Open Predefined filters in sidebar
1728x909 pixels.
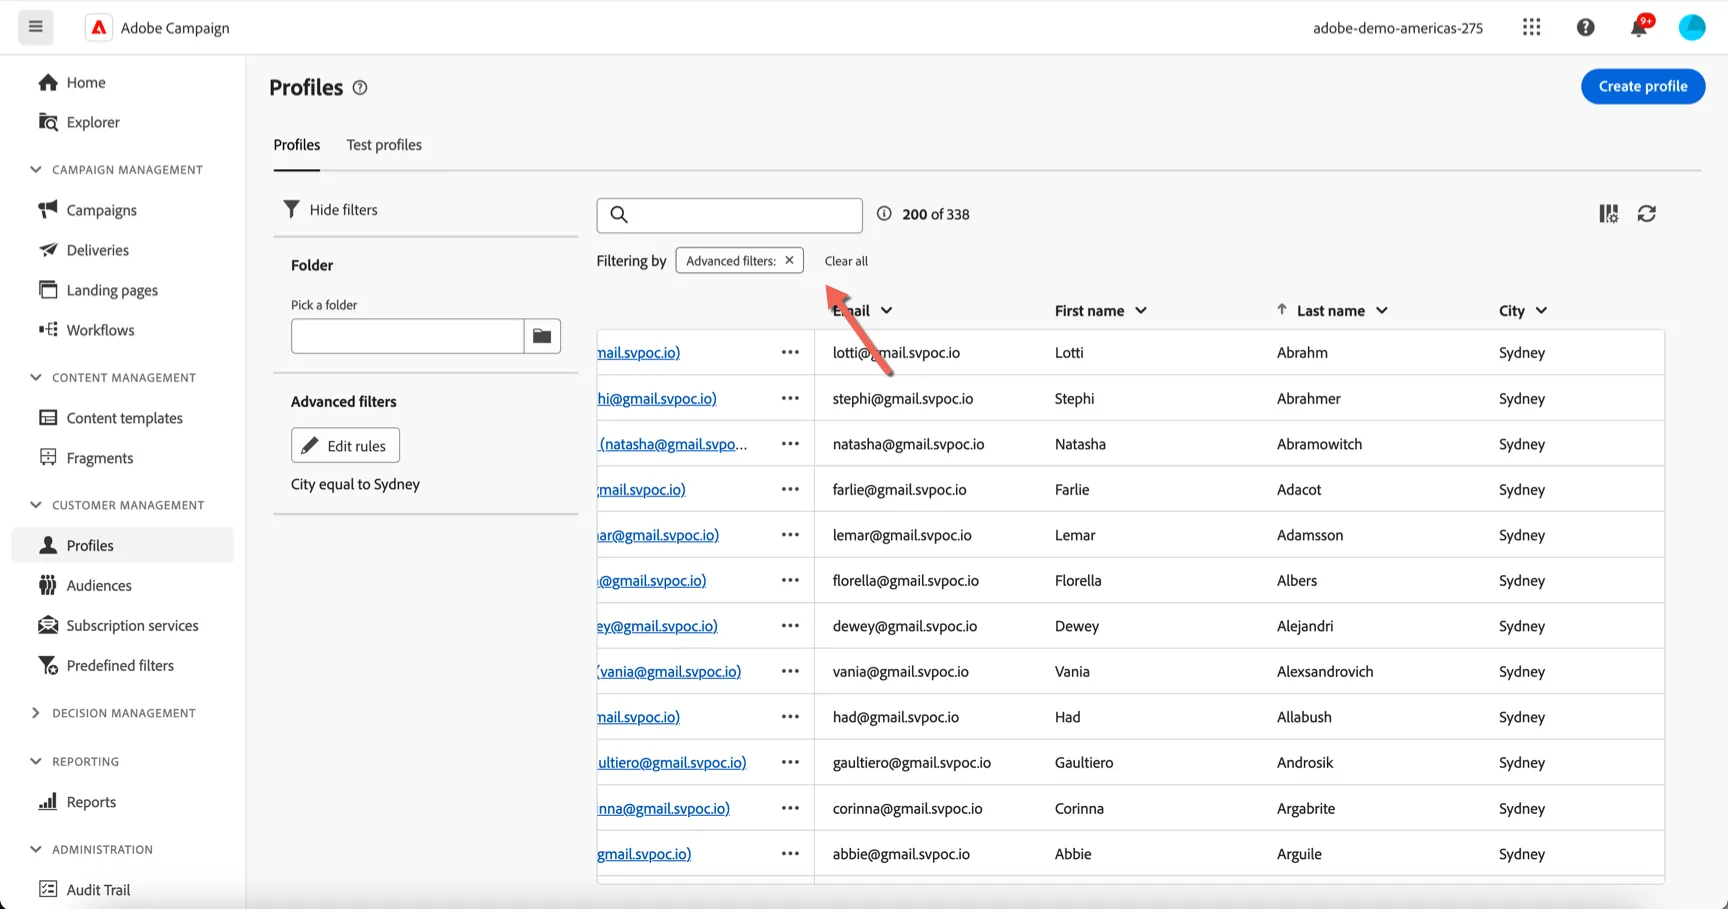[x=120, y=665]
